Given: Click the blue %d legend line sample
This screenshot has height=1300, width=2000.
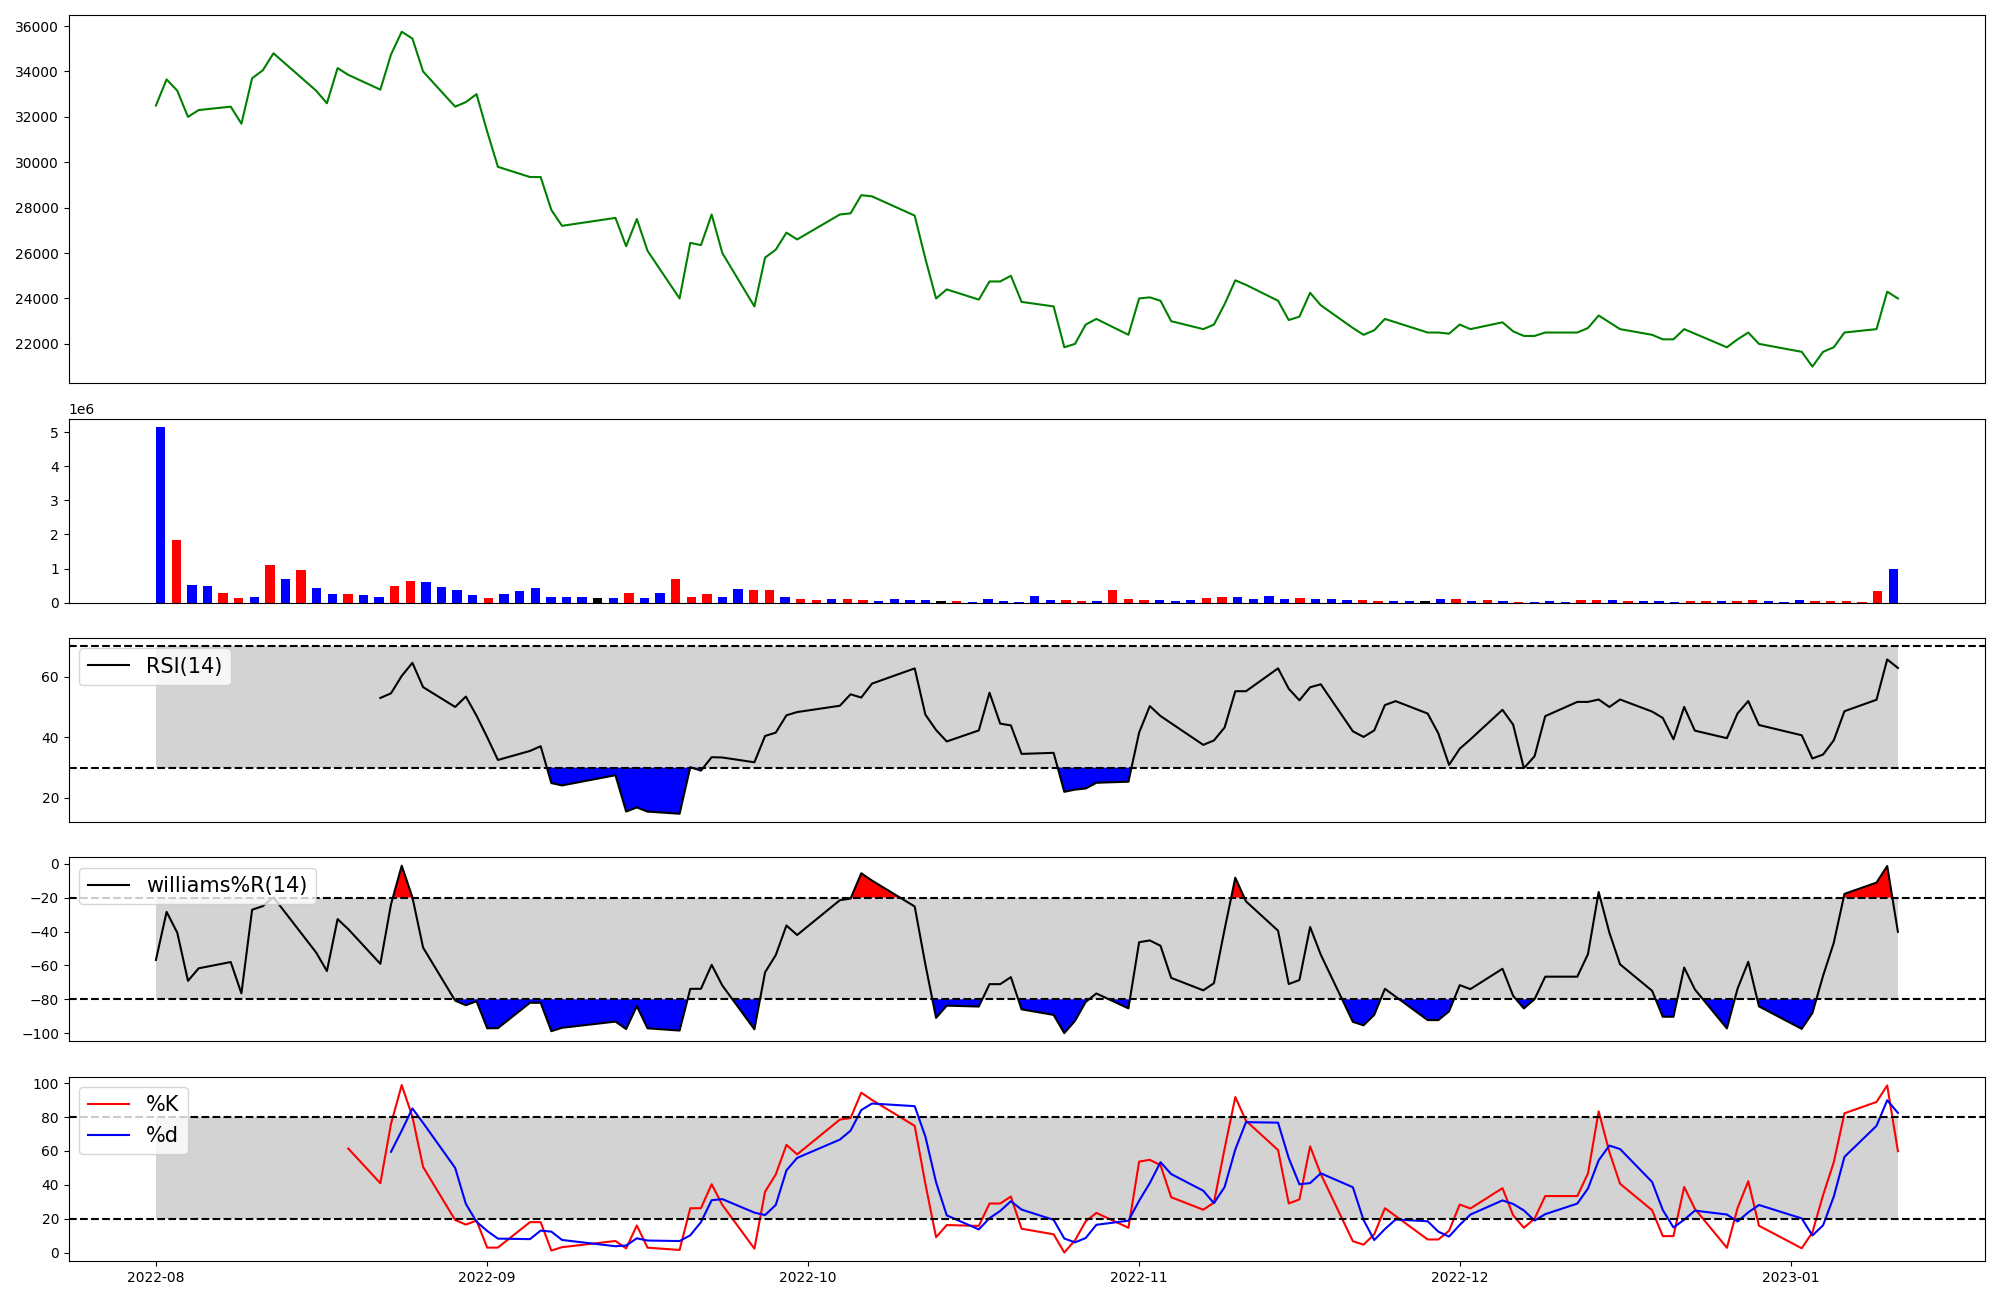Looking at the screenshot, I should [x=109, y=1135].
